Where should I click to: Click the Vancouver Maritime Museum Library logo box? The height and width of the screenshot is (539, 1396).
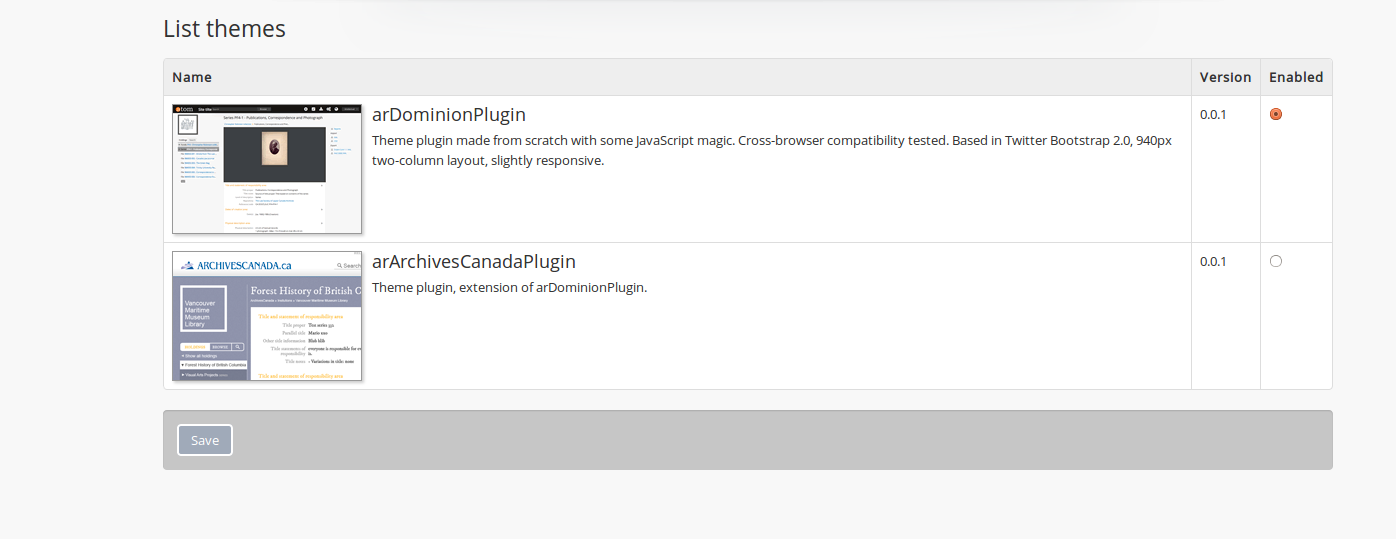tap(203, 309)
